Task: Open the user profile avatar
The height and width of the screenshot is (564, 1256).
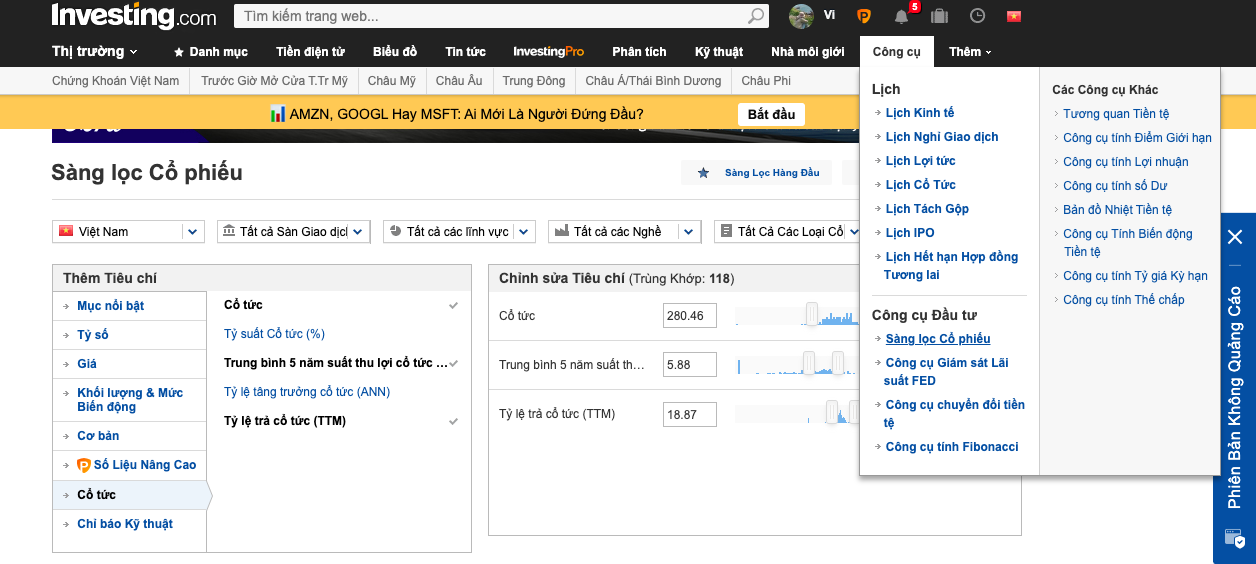Action: [801, 16]
